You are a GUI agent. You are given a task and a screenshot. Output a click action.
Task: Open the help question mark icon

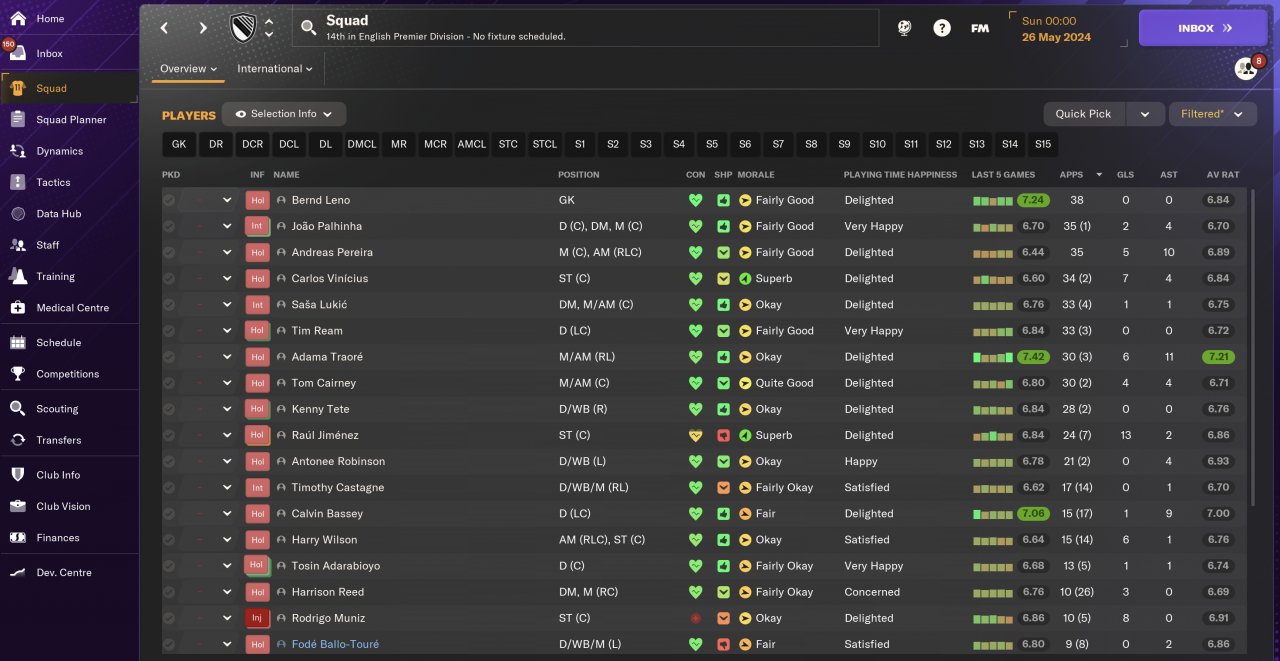click(942, 28)
